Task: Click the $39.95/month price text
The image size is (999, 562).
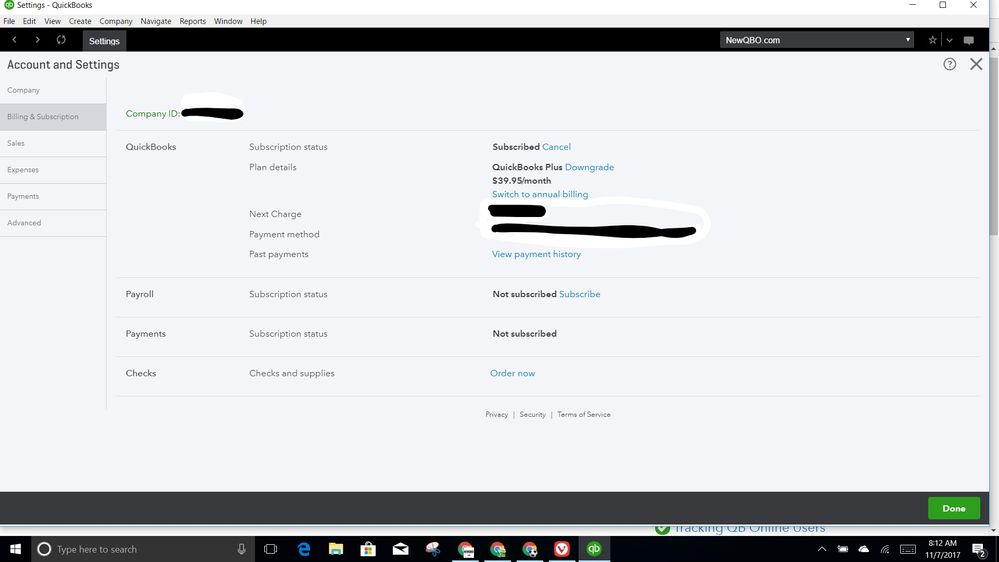Action: [x=521, y=181]
